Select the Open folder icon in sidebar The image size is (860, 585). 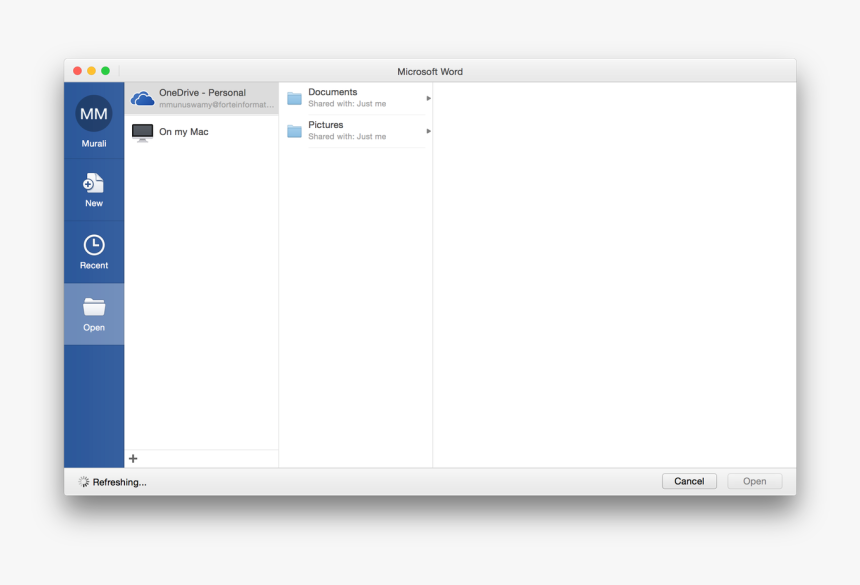(94, 307)
